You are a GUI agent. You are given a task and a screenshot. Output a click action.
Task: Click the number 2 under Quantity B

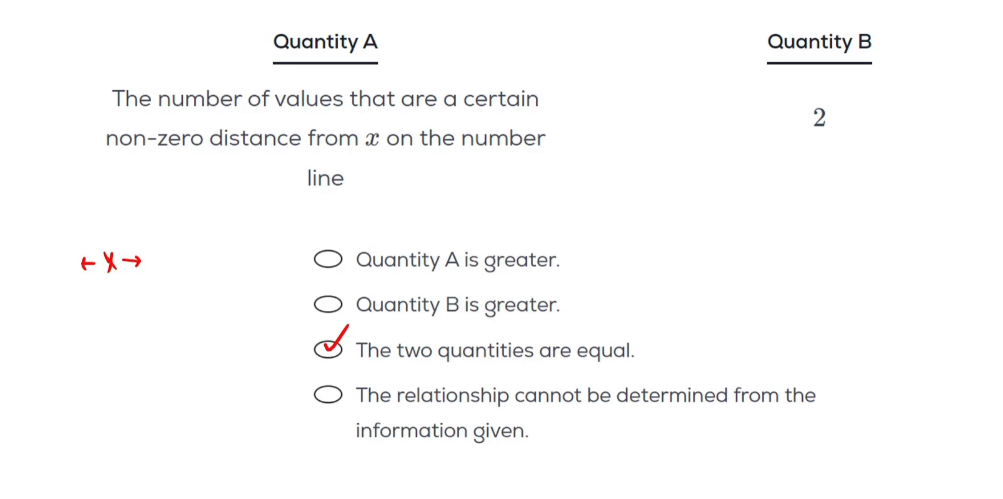[x=819, y=118]
